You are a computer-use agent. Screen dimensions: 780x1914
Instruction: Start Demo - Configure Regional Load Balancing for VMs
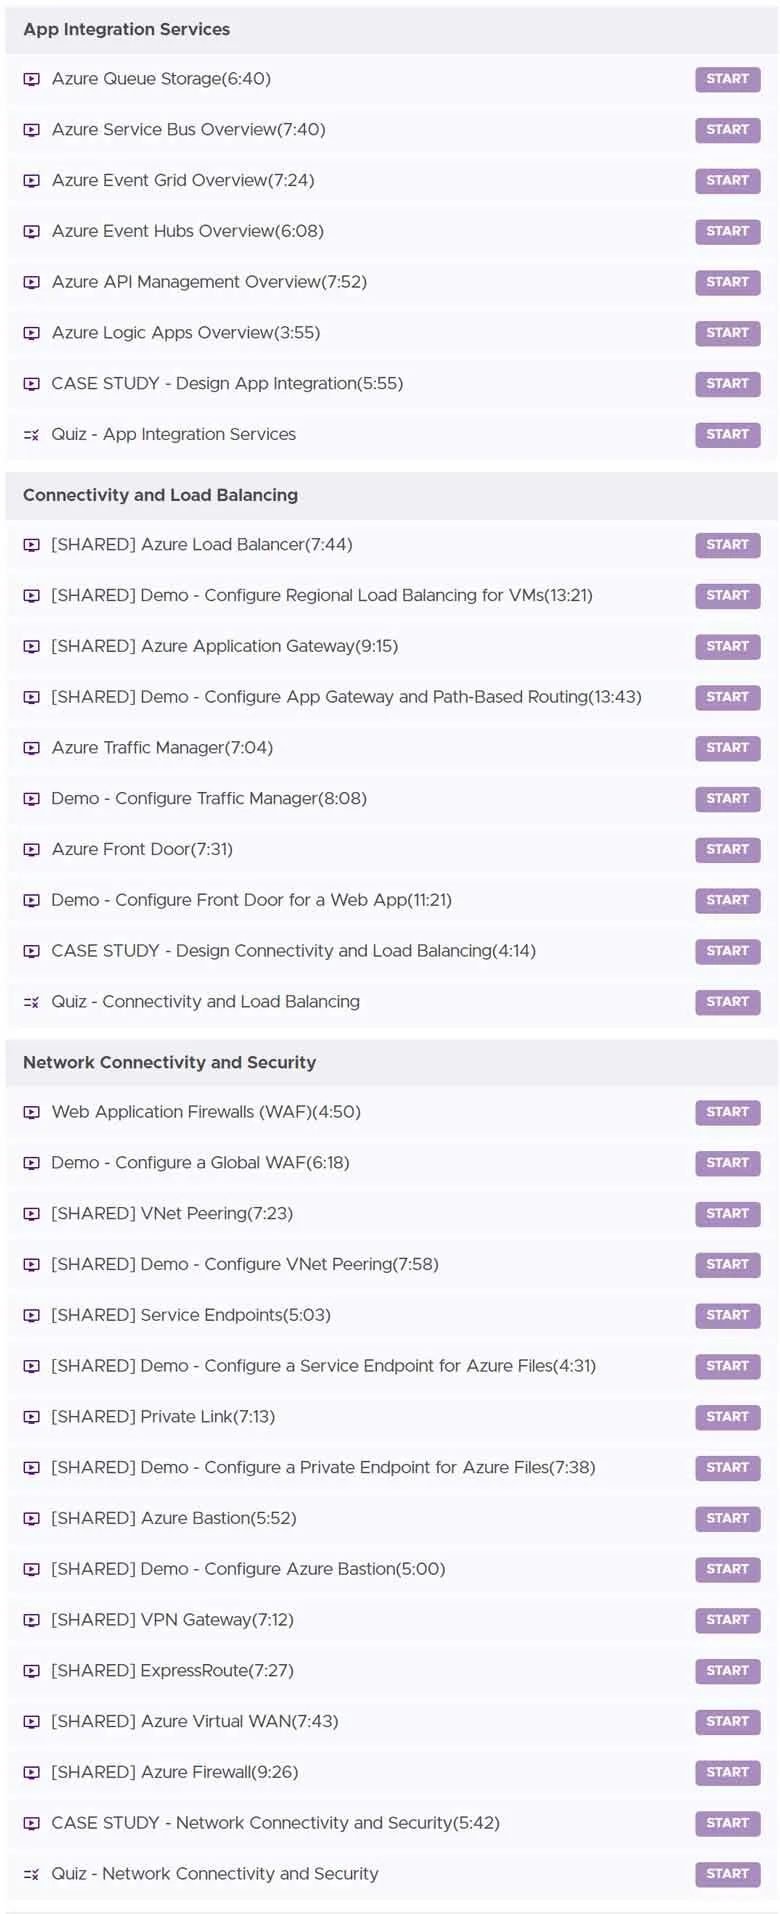pyautogui.click(x=728, y=596)
